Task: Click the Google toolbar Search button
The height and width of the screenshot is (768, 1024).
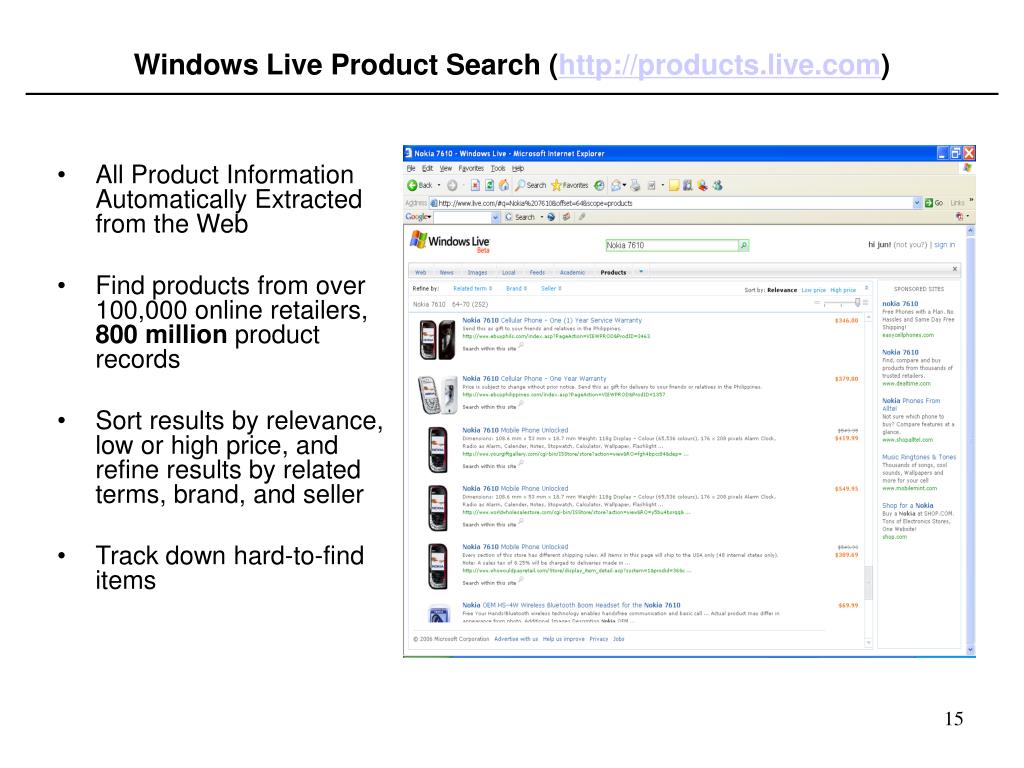Action: 520,217
